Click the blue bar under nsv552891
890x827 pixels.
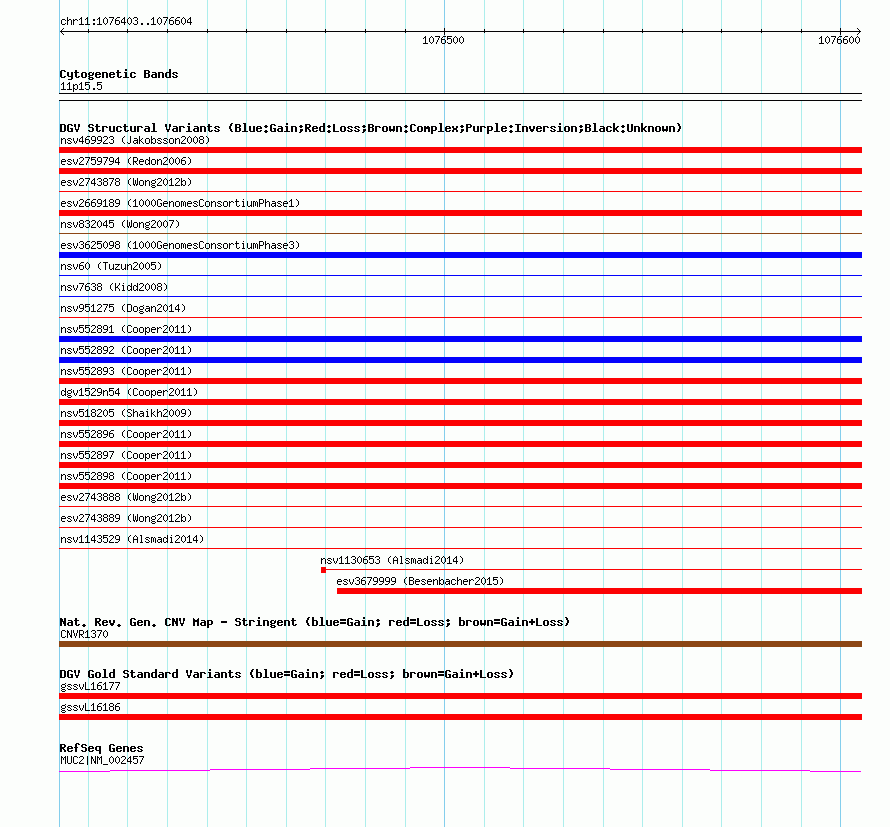pyautogui.click(x=460, y=339)
